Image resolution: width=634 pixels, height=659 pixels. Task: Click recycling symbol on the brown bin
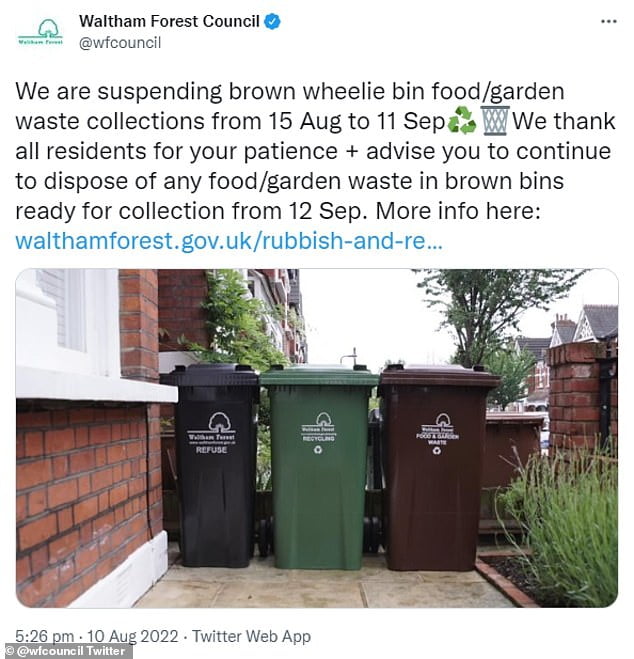coord(437,451)
